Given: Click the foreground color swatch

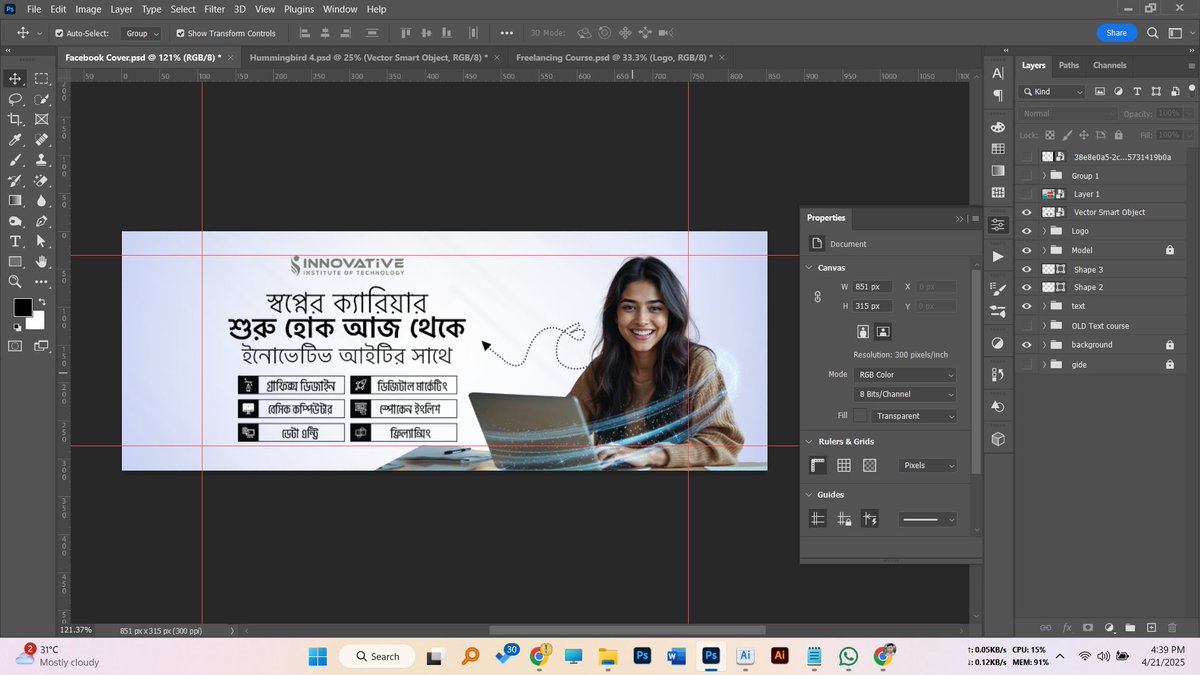Looking at the screenshot, I should pyautogui.click(x=22, y=308).
